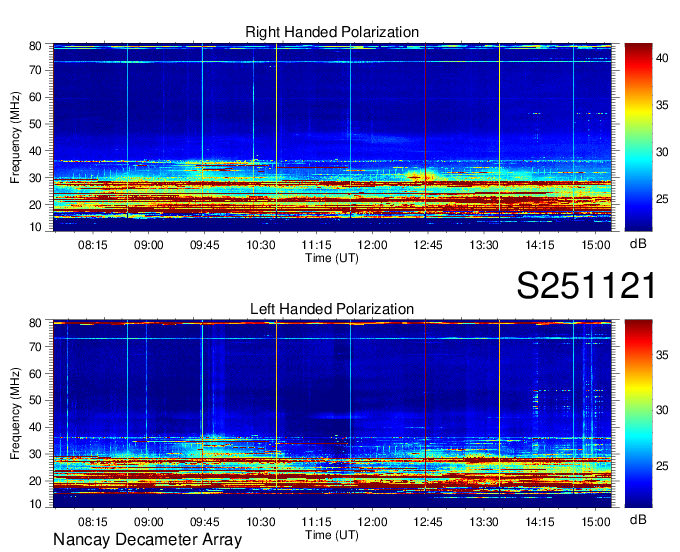The image size is (680, 552).
Task: Click the Time (UT) label under lower plot
Action: tap(332, 534)
